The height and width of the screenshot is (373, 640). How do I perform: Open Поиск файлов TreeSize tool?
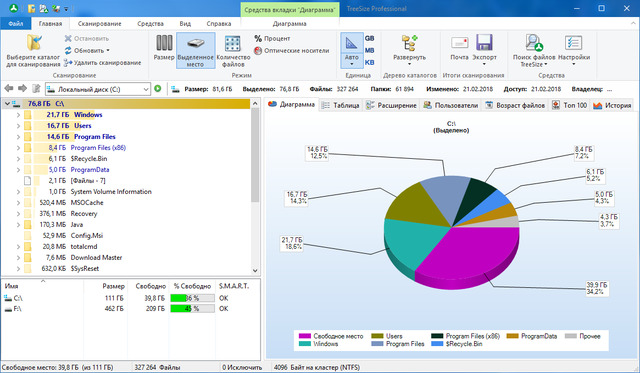click(534, 42)
